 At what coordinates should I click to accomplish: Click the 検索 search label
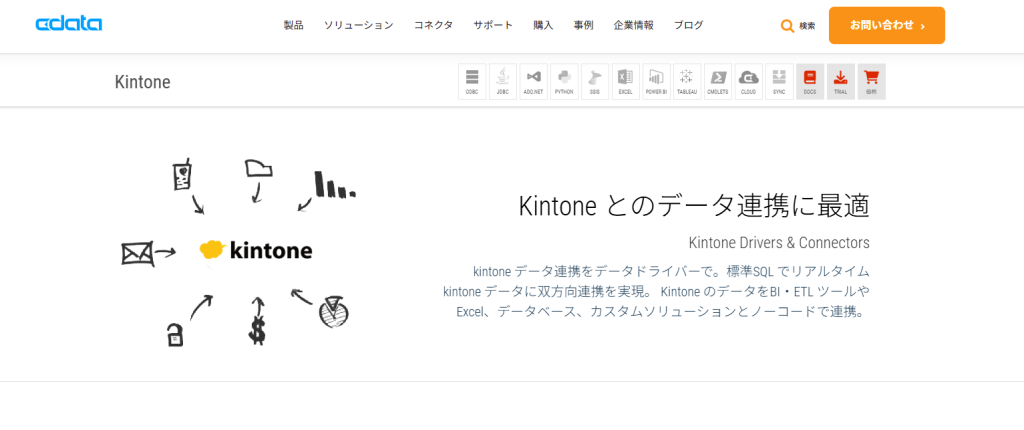(x=807, y=26)
